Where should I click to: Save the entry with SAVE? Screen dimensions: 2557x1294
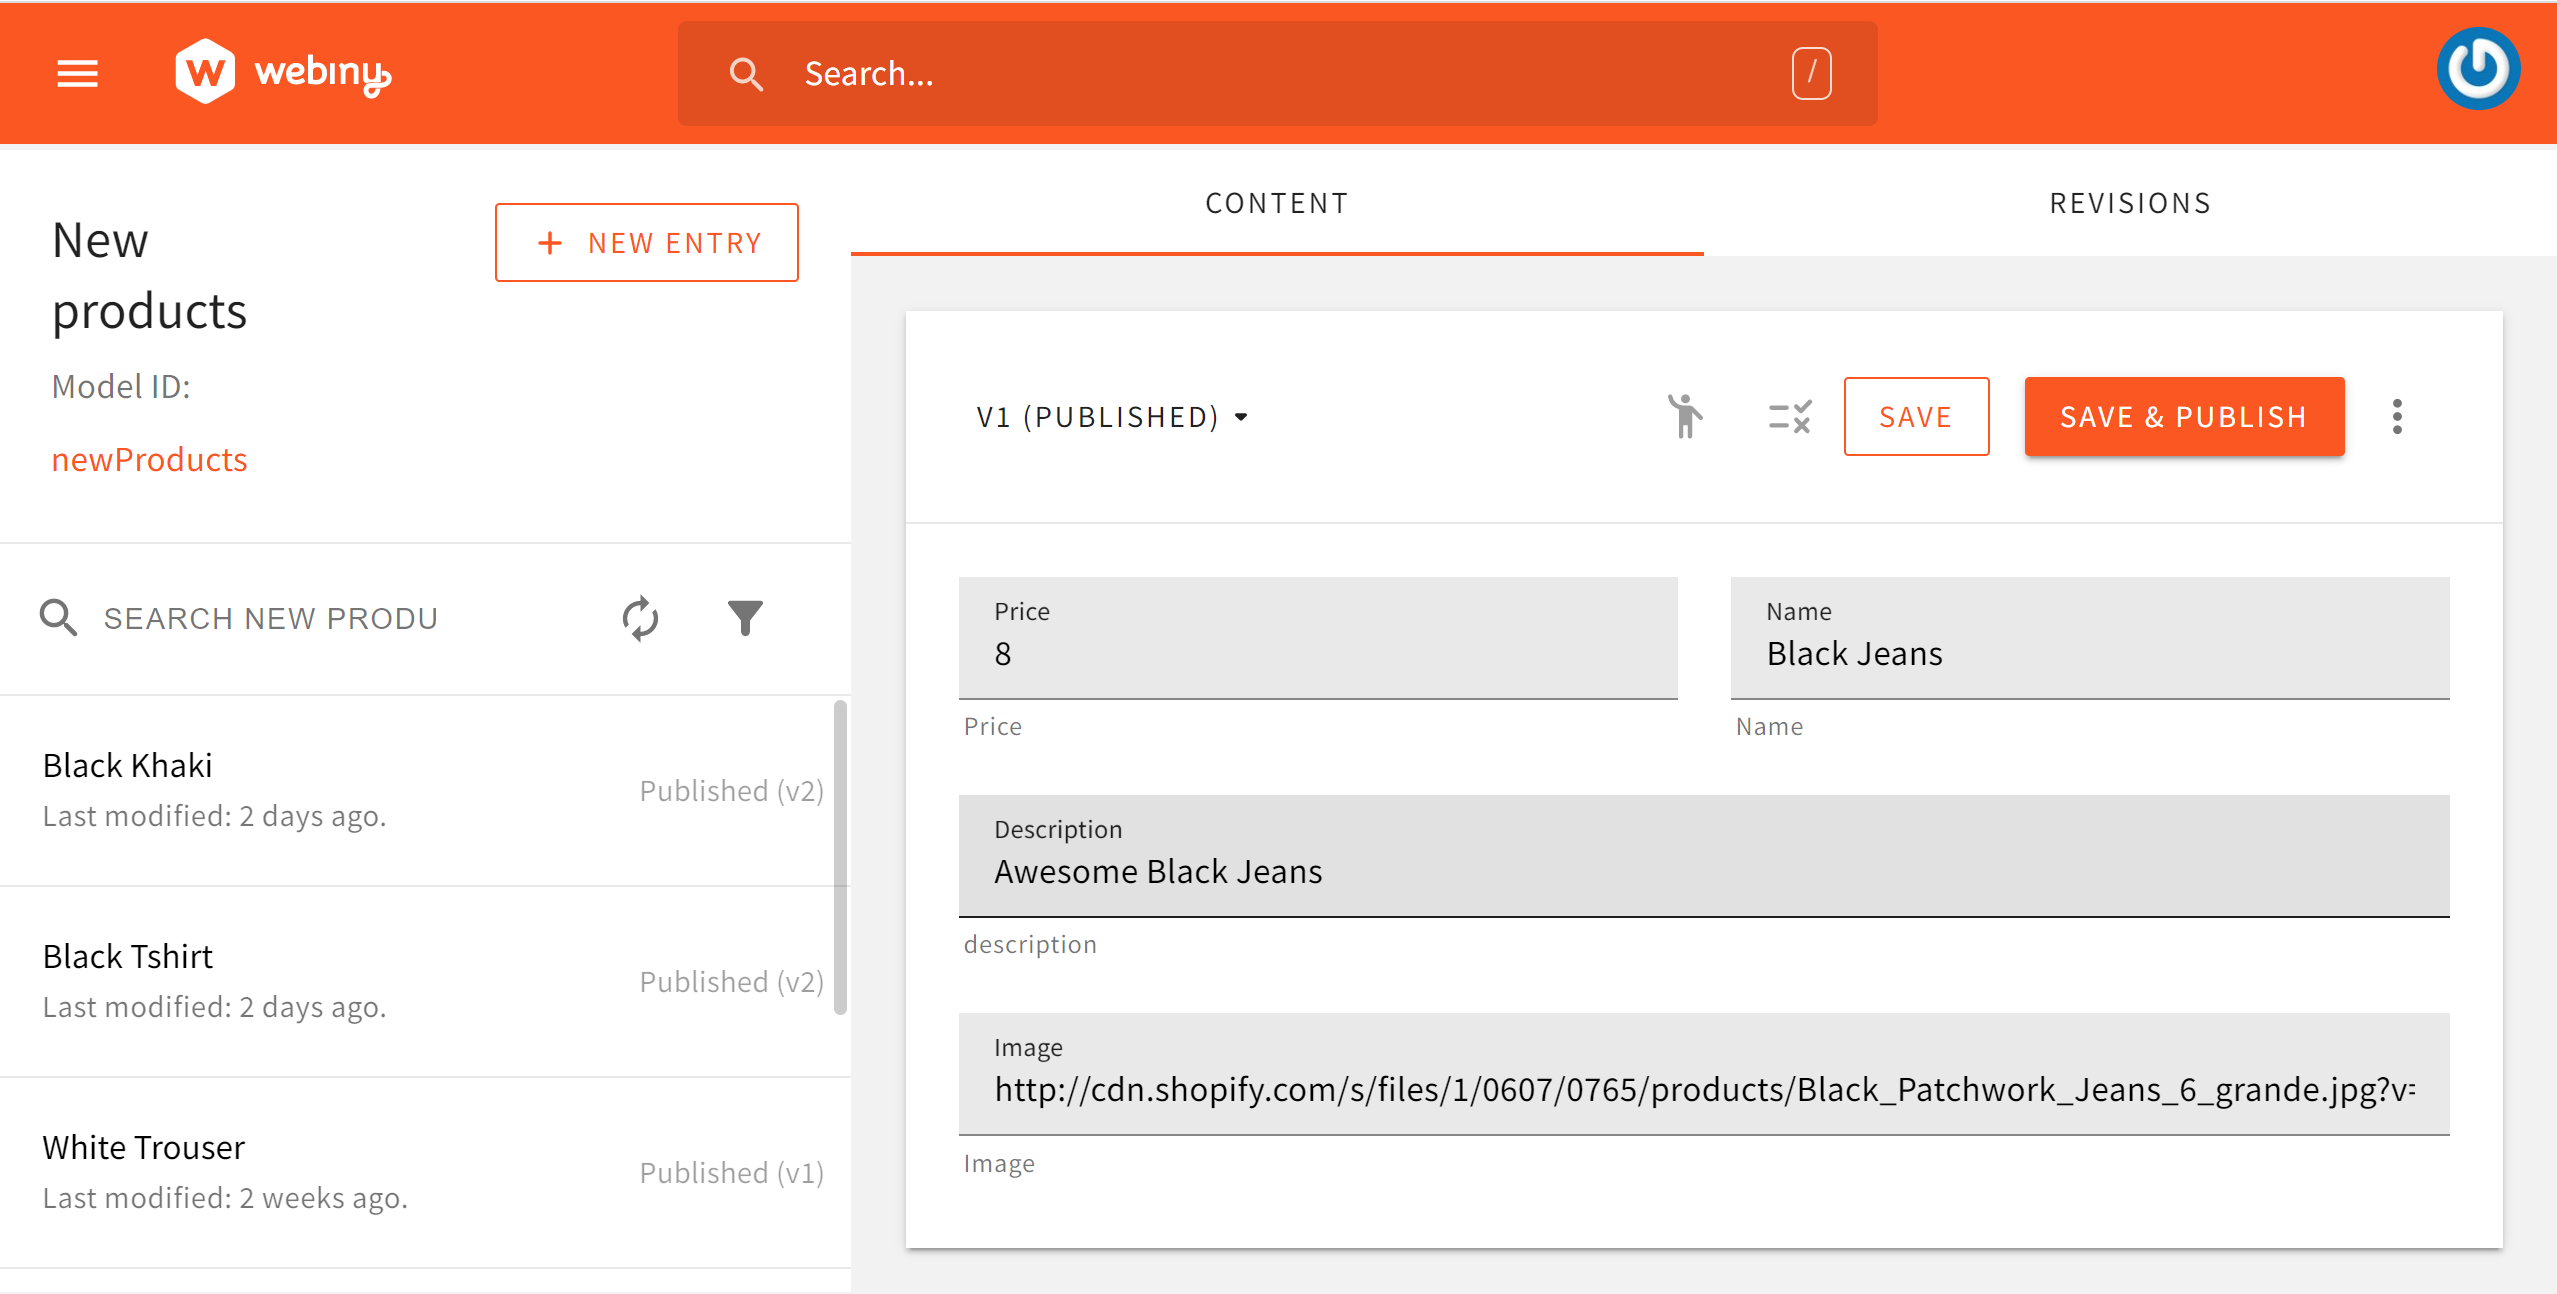coord(1916,417)
